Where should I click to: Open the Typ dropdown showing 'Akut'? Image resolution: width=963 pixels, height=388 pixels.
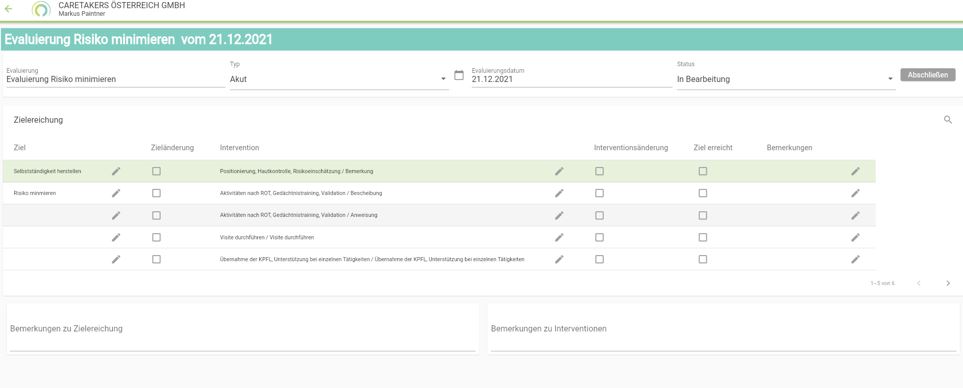[x=339, y=79]
